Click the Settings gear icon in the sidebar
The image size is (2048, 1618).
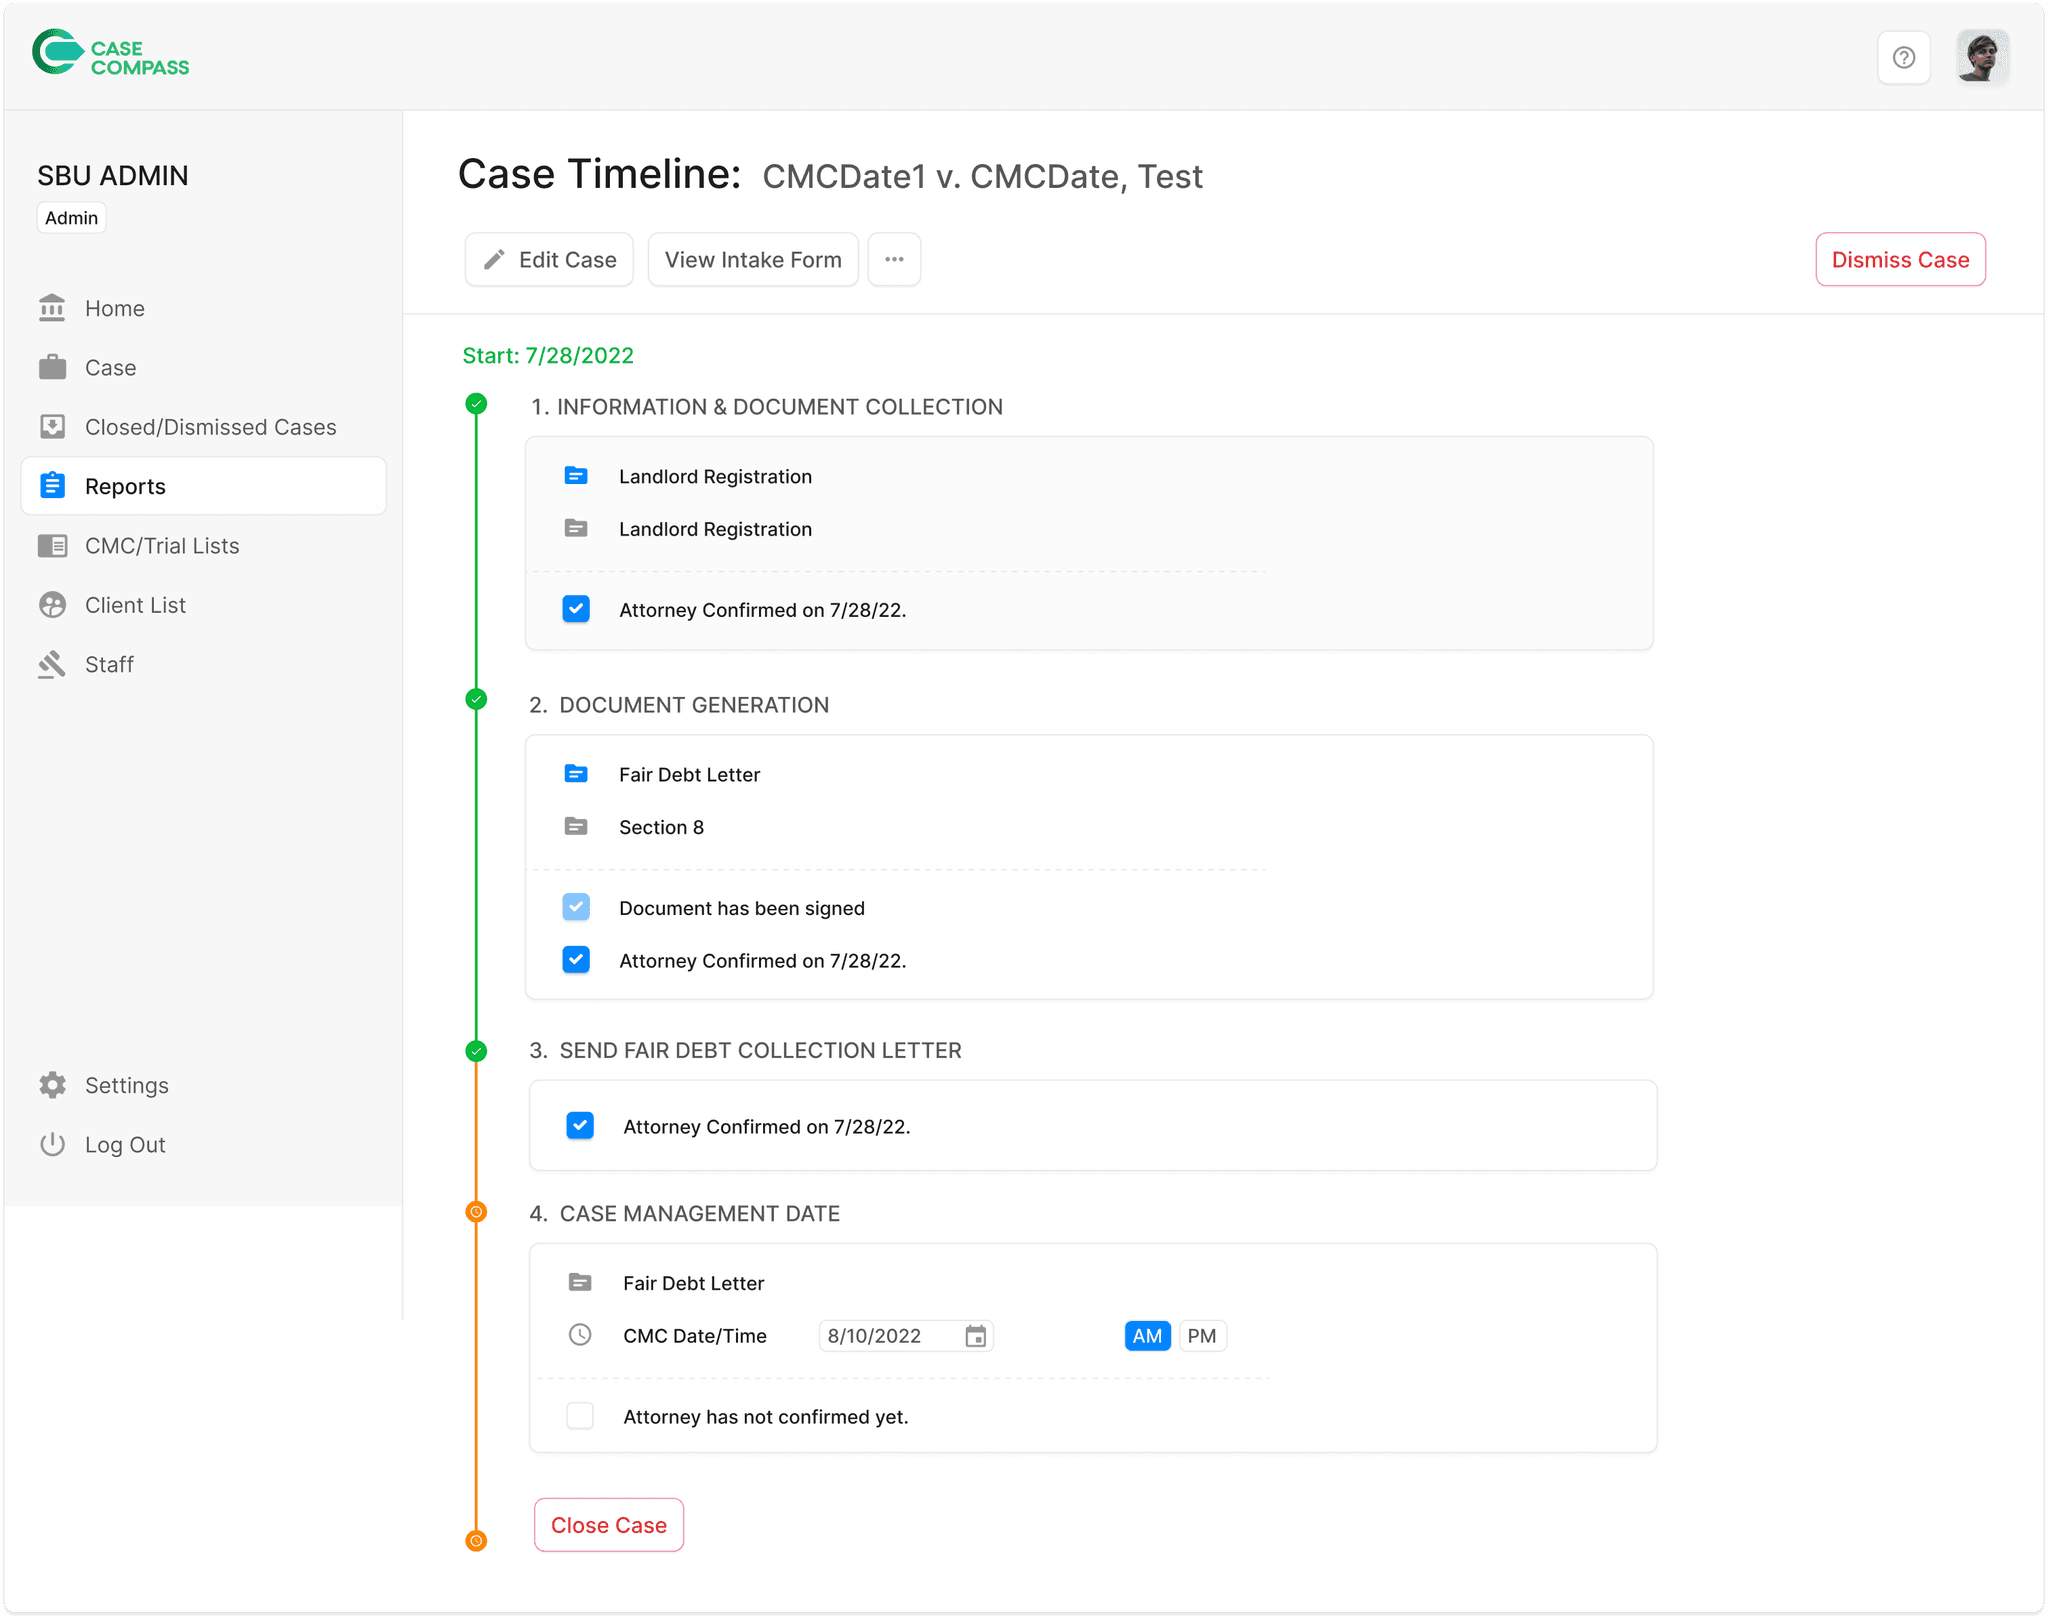coord(53,1085)
